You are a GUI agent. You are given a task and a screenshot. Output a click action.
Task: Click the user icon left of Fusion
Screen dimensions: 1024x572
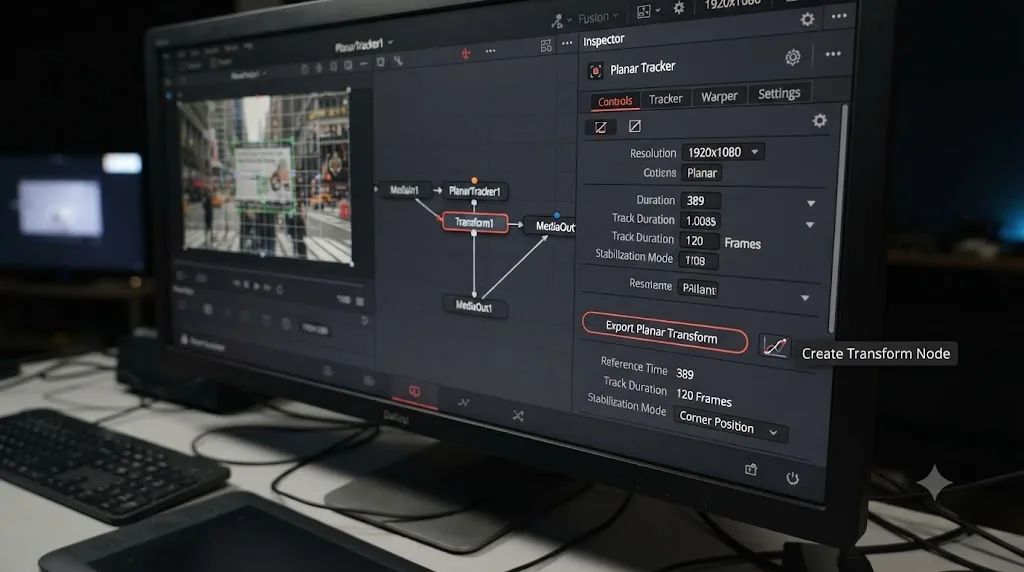tap(557, 22)
